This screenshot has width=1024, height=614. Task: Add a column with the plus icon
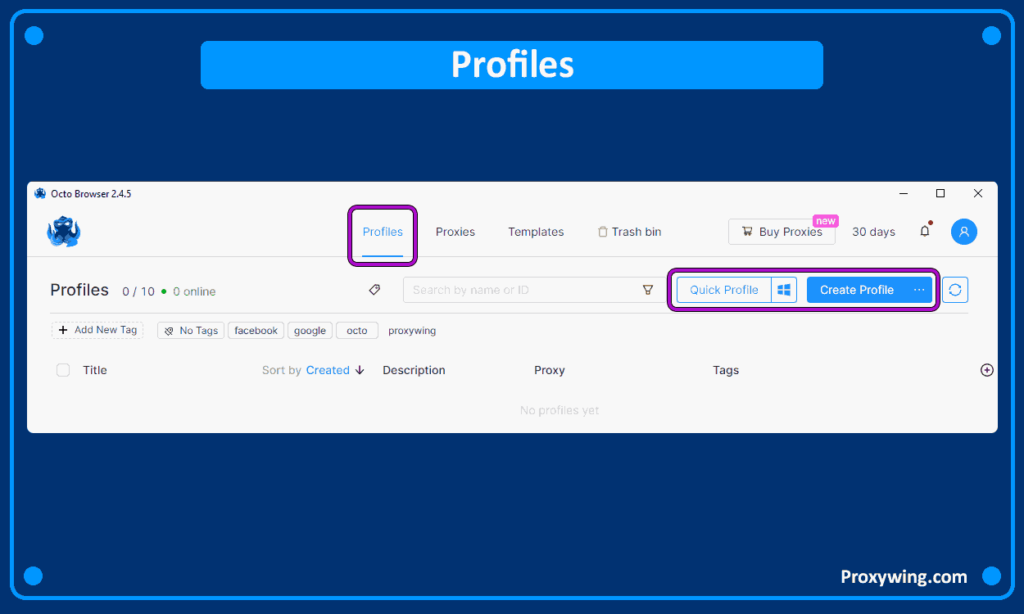pos(986,370)
